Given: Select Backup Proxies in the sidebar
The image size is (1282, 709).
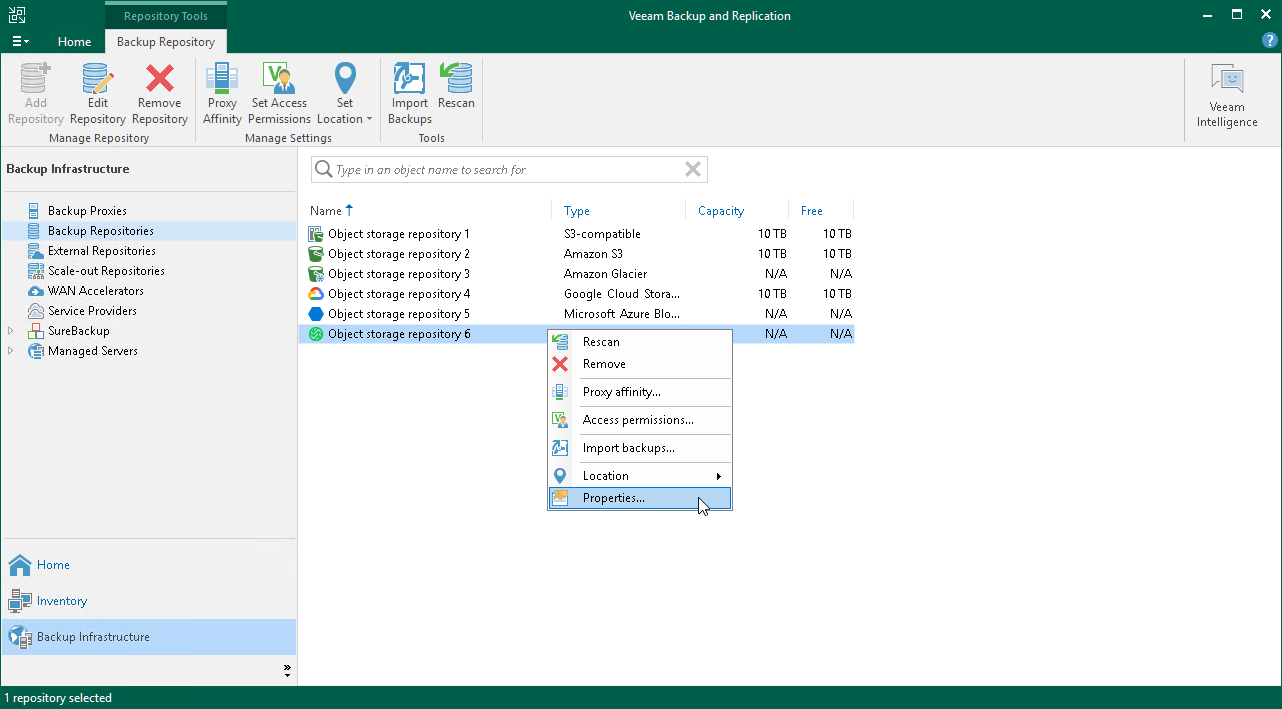Looking at the screenshot, I should coord(89,210).
